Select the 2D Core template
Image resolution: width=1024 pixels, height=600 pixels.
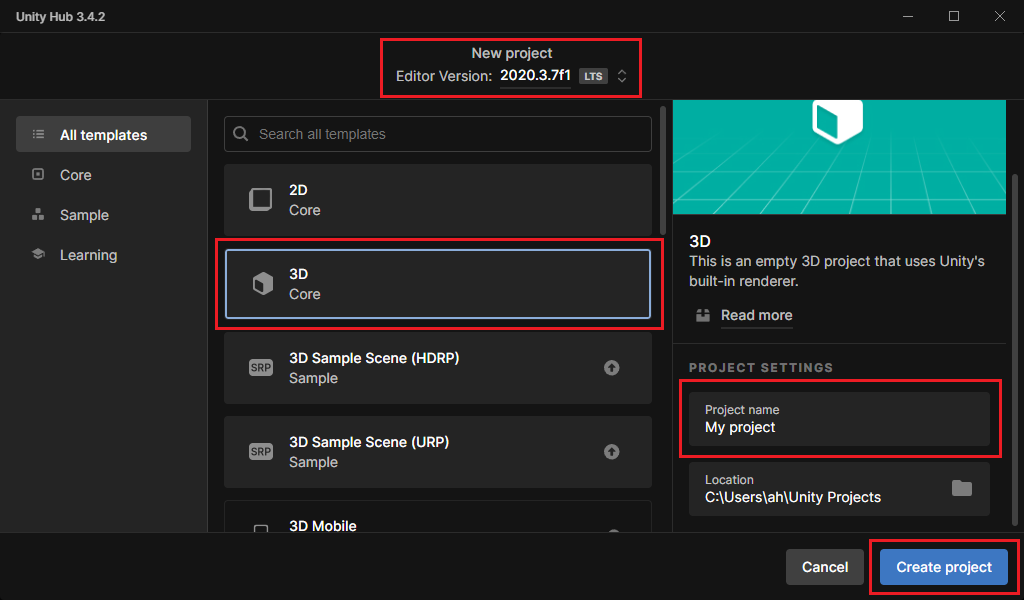pos(438,200)
